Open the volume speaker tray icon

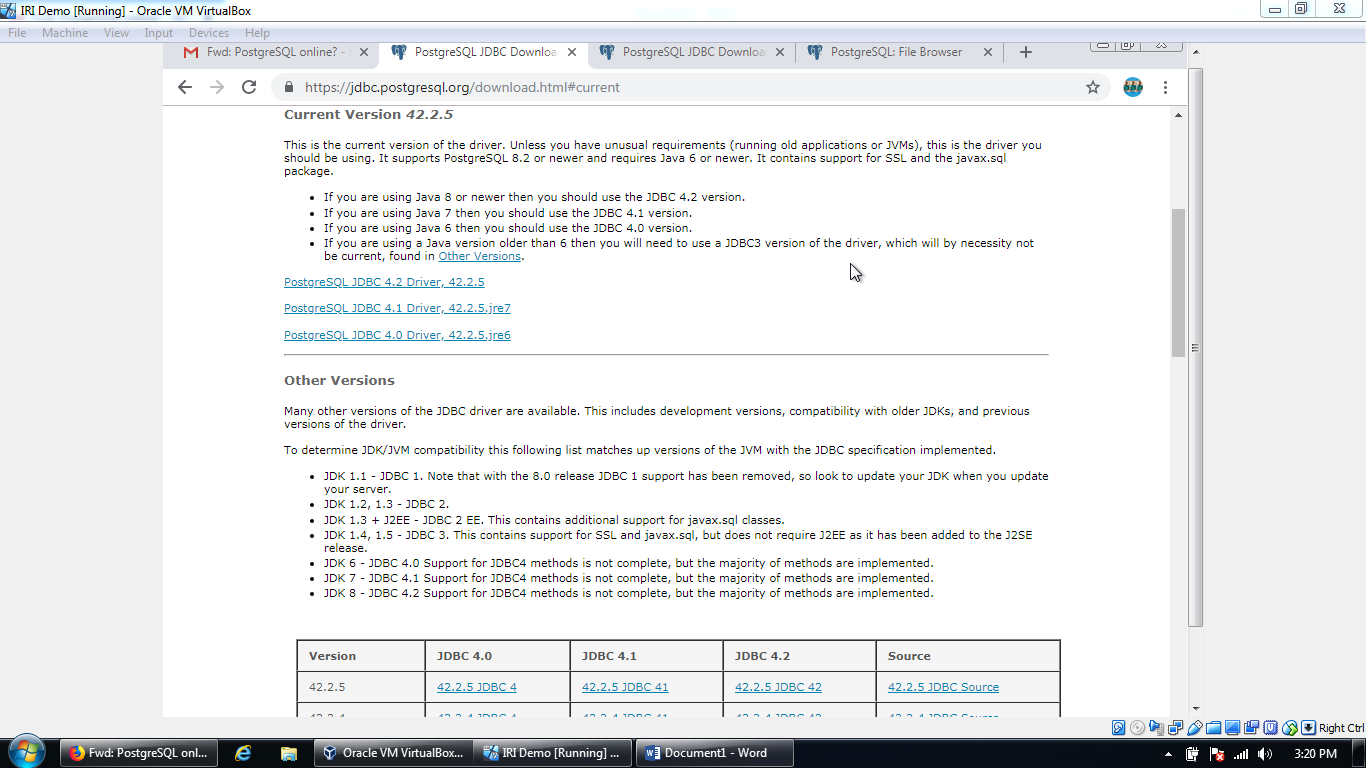pos(1265,755)
